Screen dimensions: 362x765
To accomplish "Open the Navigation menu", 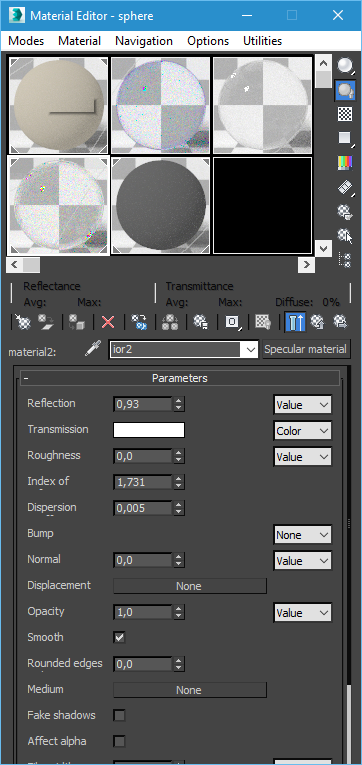I will coord(144,41).
